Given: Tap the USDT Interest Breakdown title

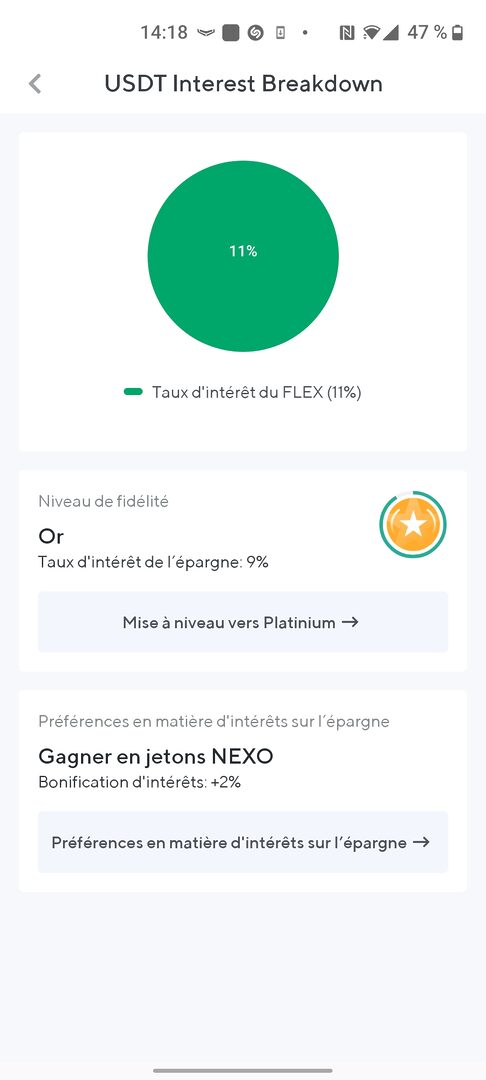Looking at the screenshot, I should 243,84.
